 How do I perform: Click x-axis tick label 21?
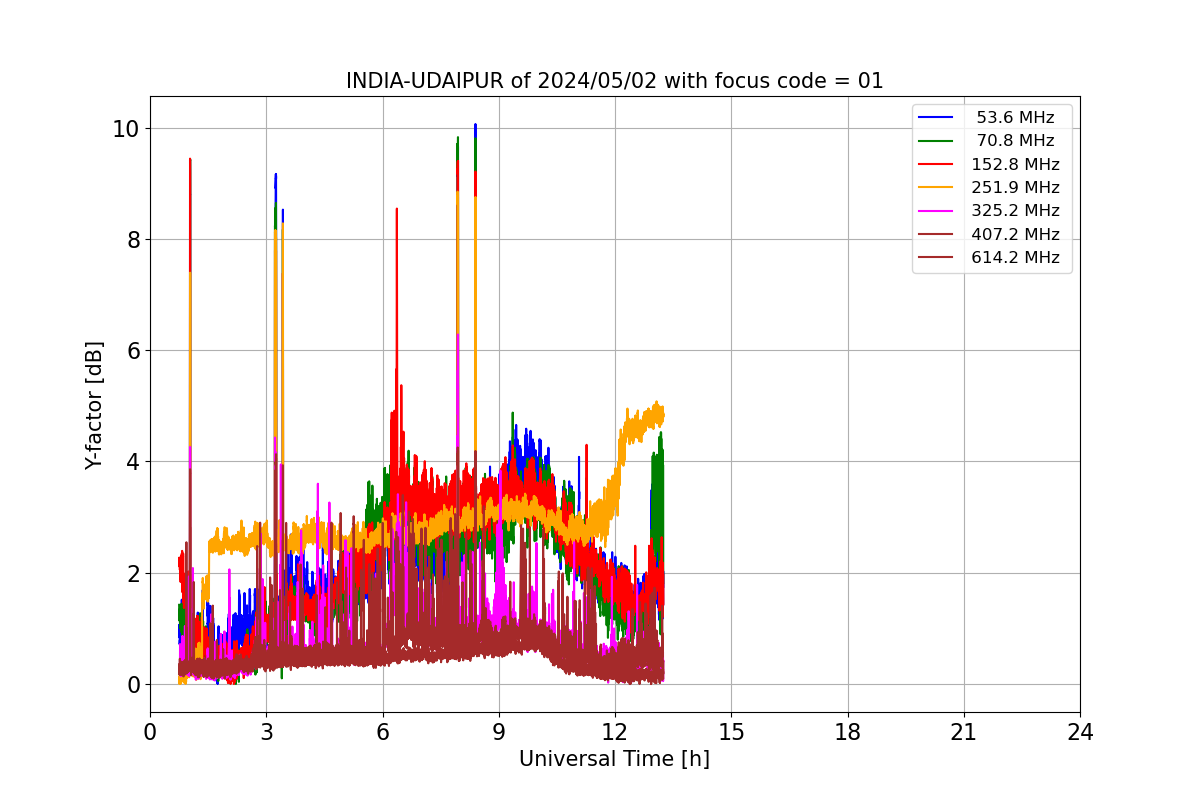pos(964,732)
